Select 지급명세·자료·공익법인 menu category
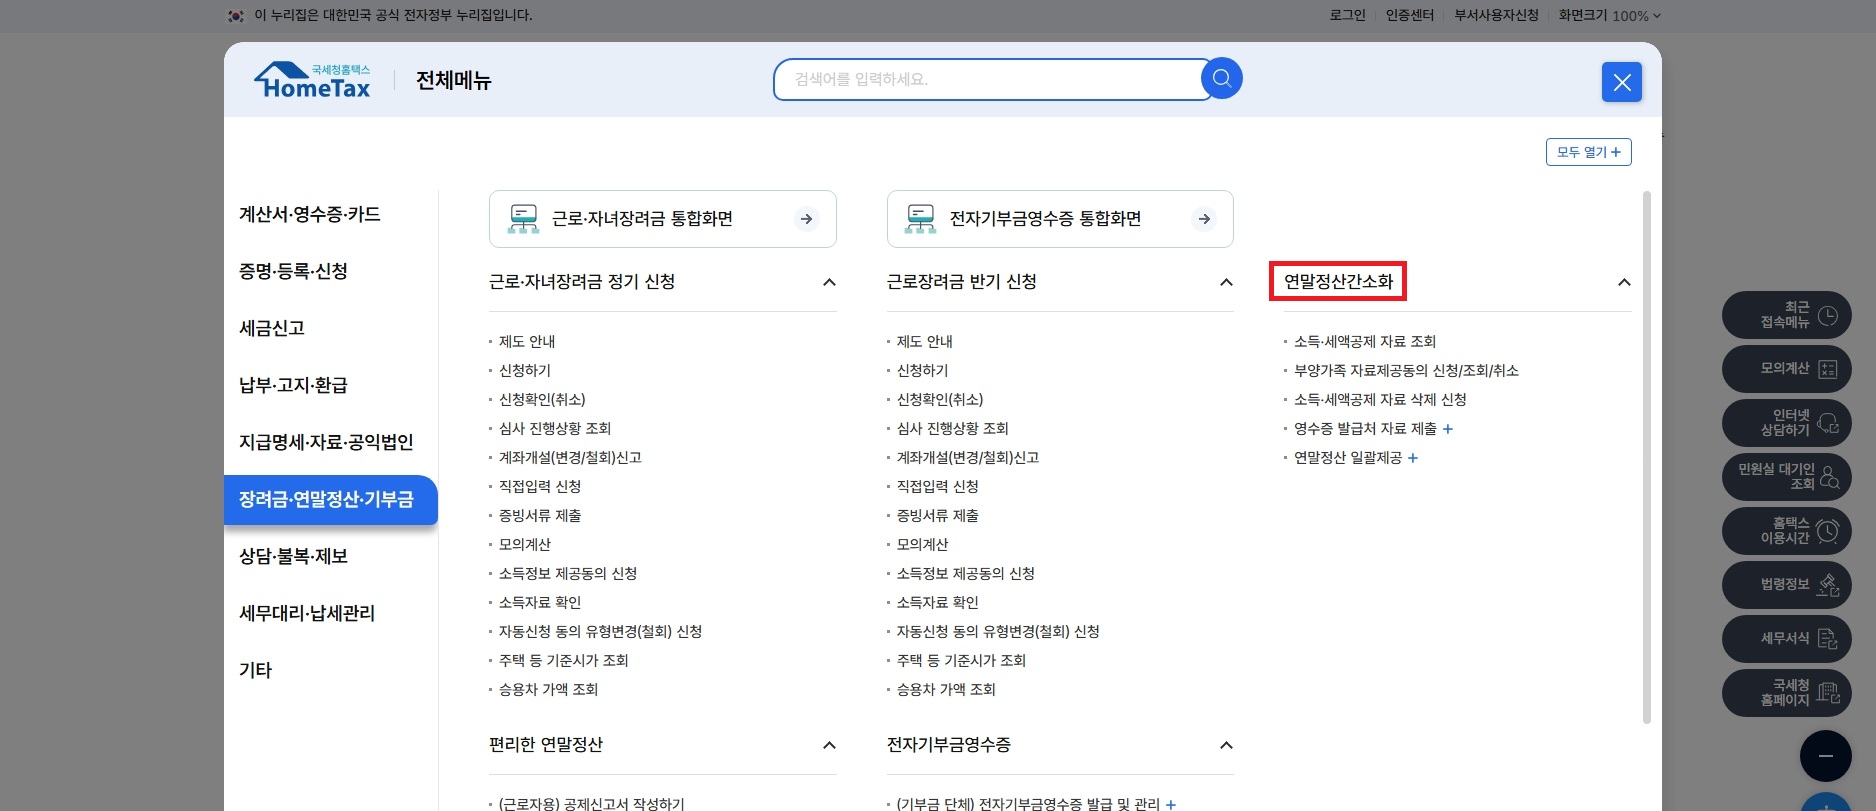Viewport: 1876px width, 811px height. point(326,442)
